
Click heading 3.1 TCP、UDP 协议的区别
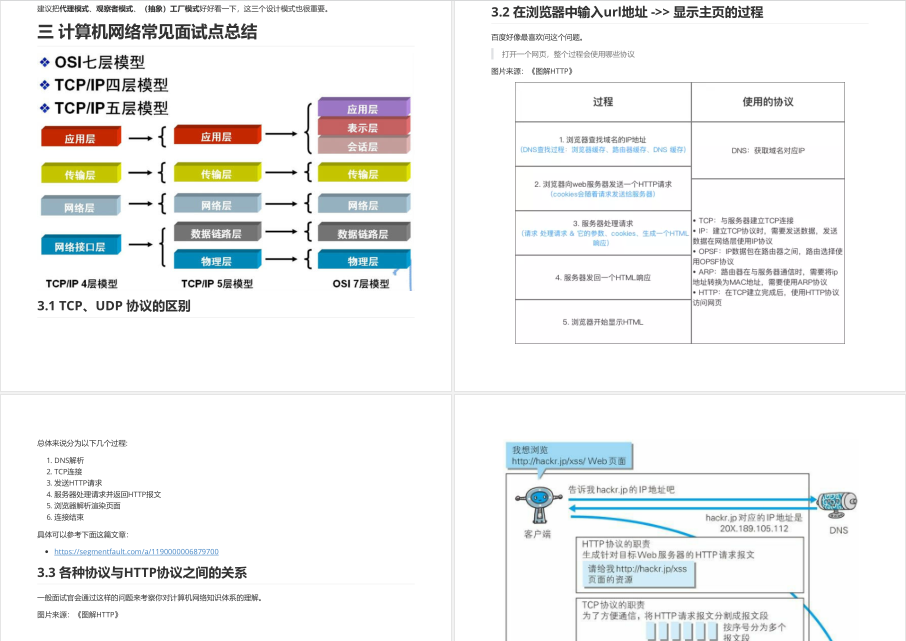(114, 306)
